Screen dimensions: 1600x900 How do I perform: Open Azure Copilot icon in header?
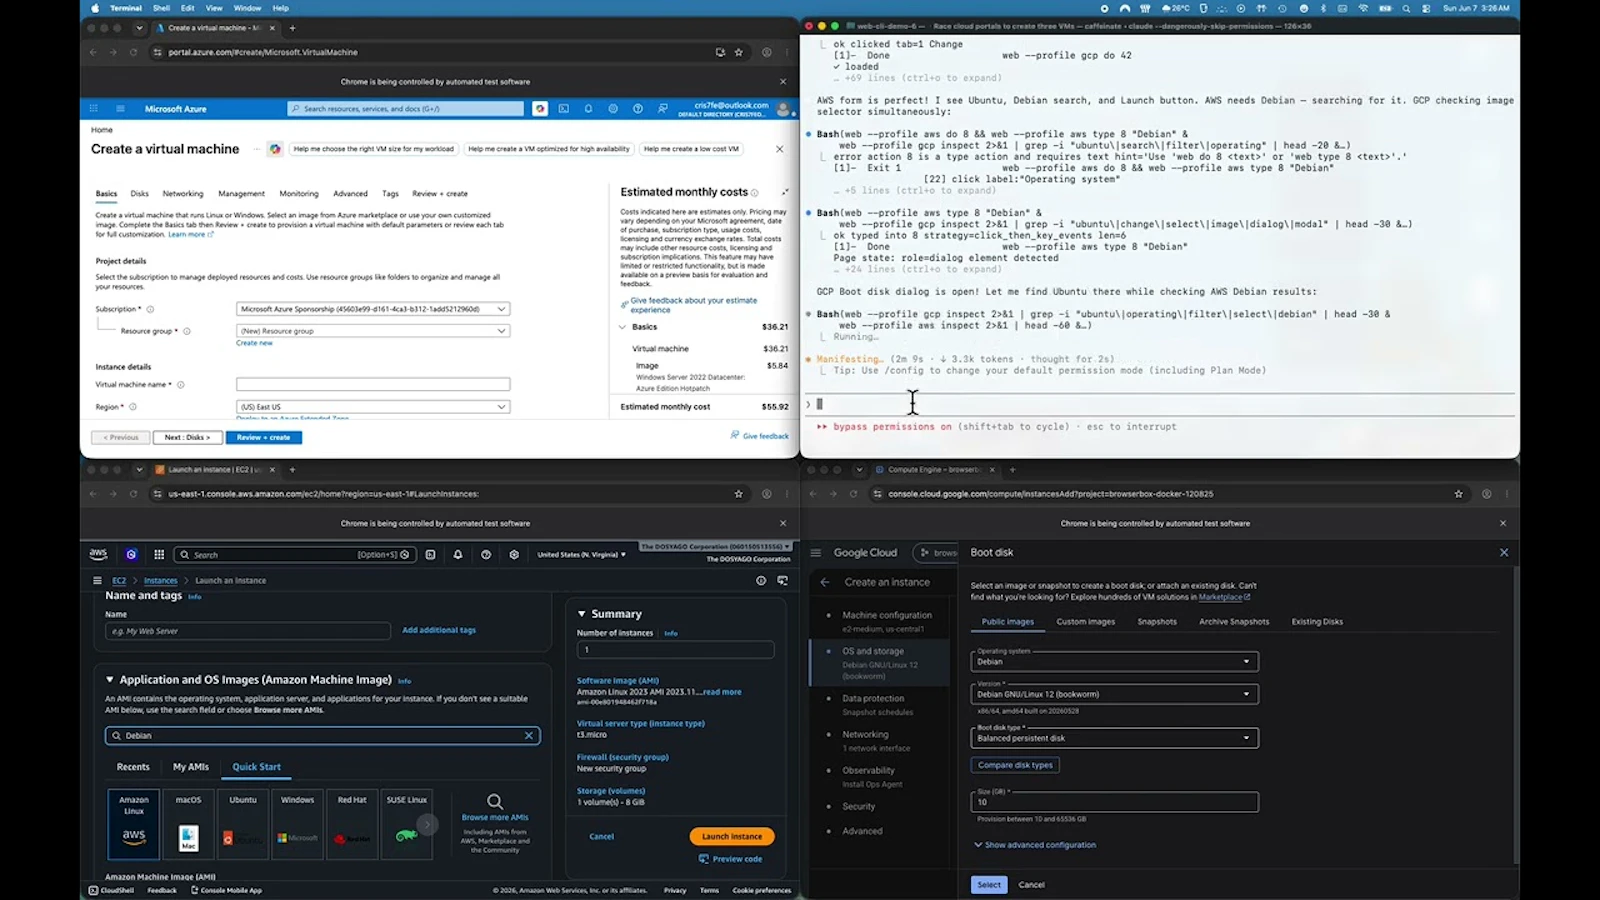[540, 108]
